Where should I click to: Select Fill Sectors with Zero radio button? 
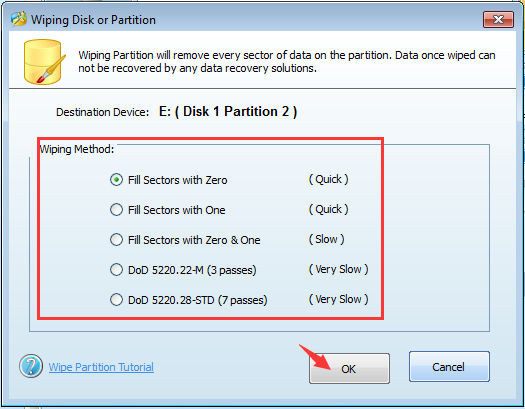click(116, 180)
